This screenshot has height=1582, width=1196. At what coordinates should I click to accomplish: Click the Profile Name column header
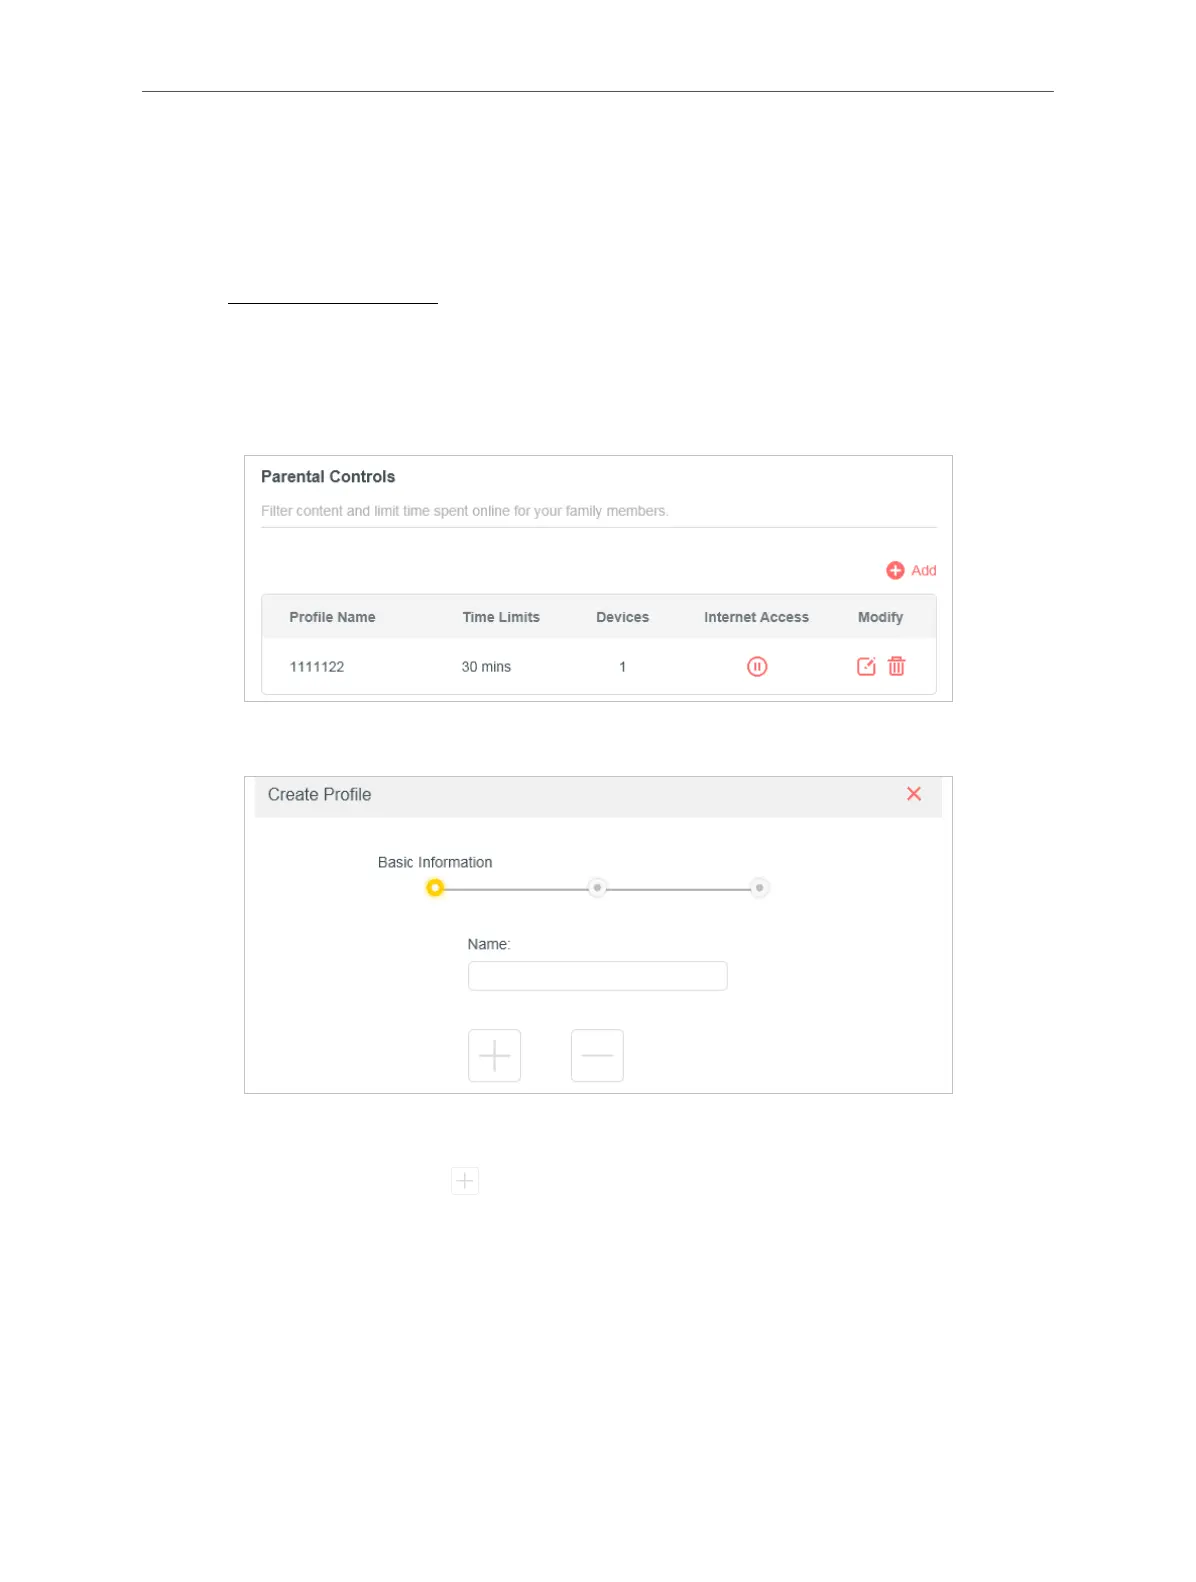pyautogui.click(x=332, y=617)
